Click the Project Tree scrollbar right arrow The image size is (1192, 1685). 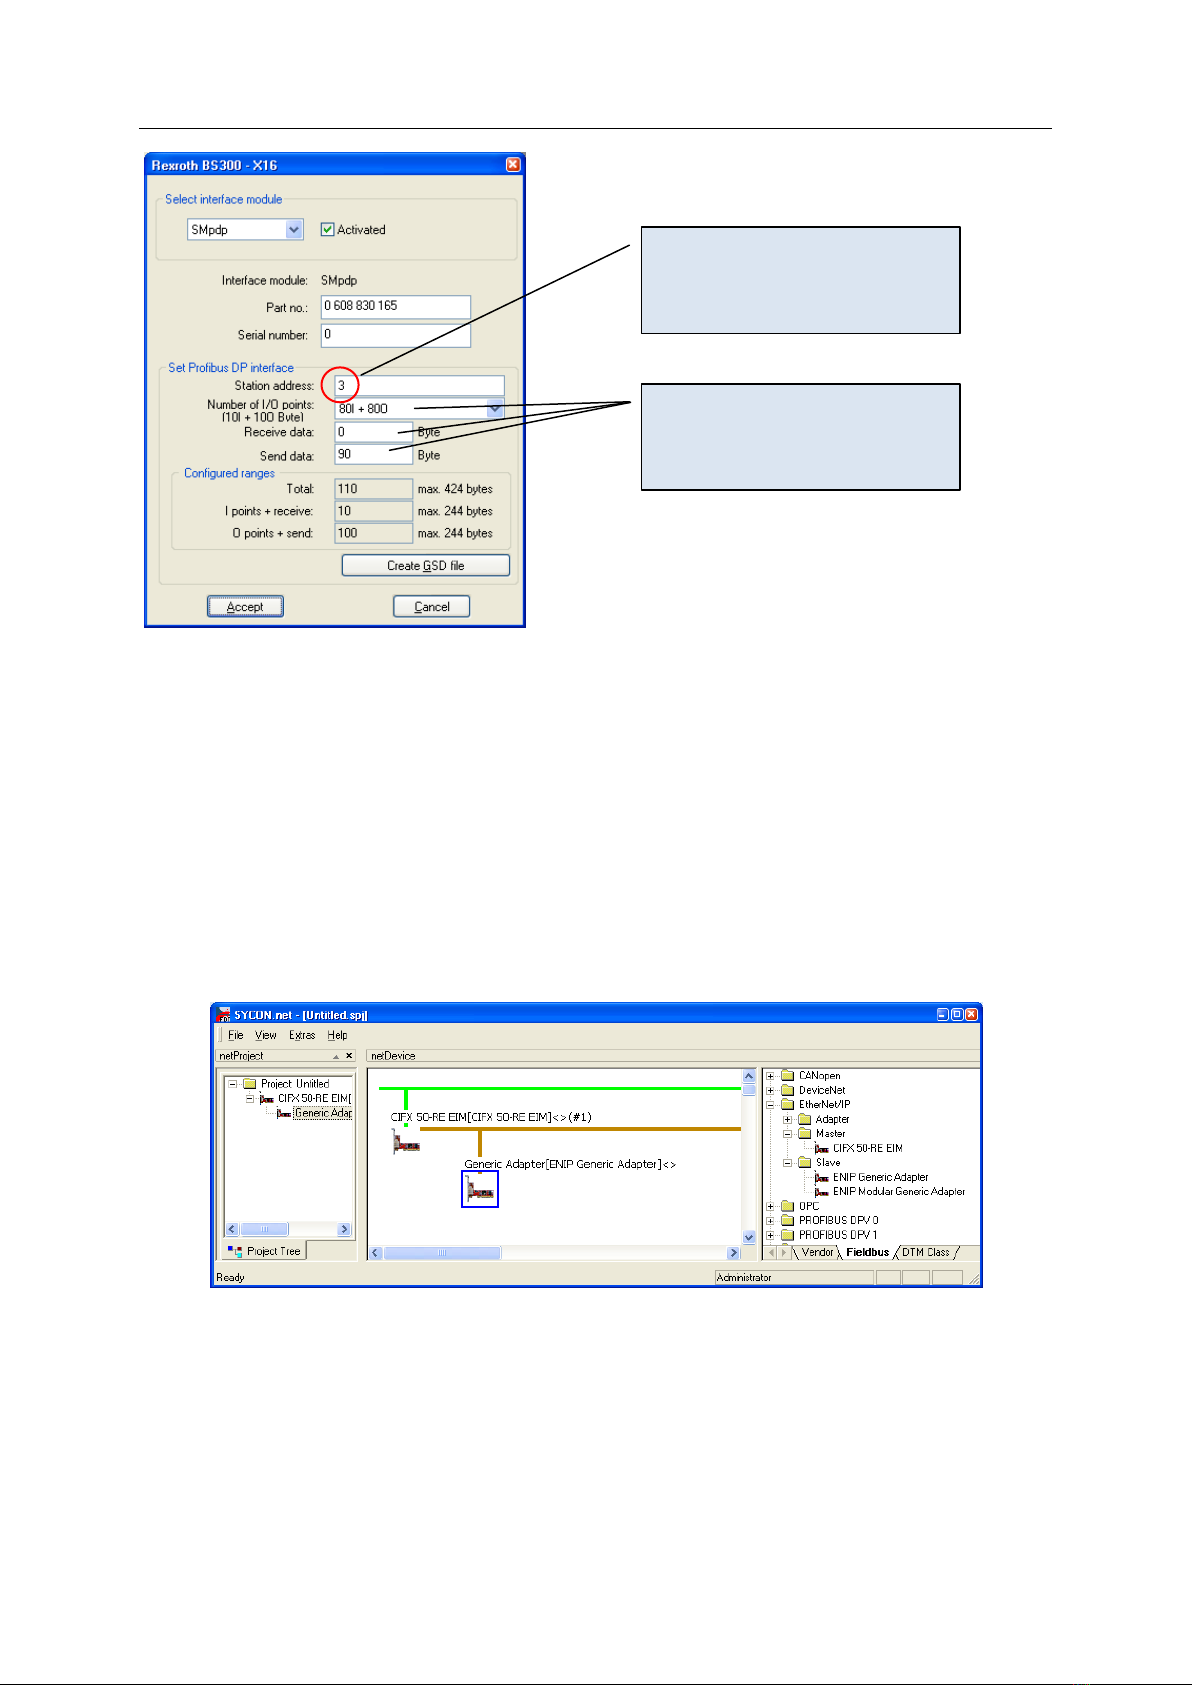[344, 1229]
